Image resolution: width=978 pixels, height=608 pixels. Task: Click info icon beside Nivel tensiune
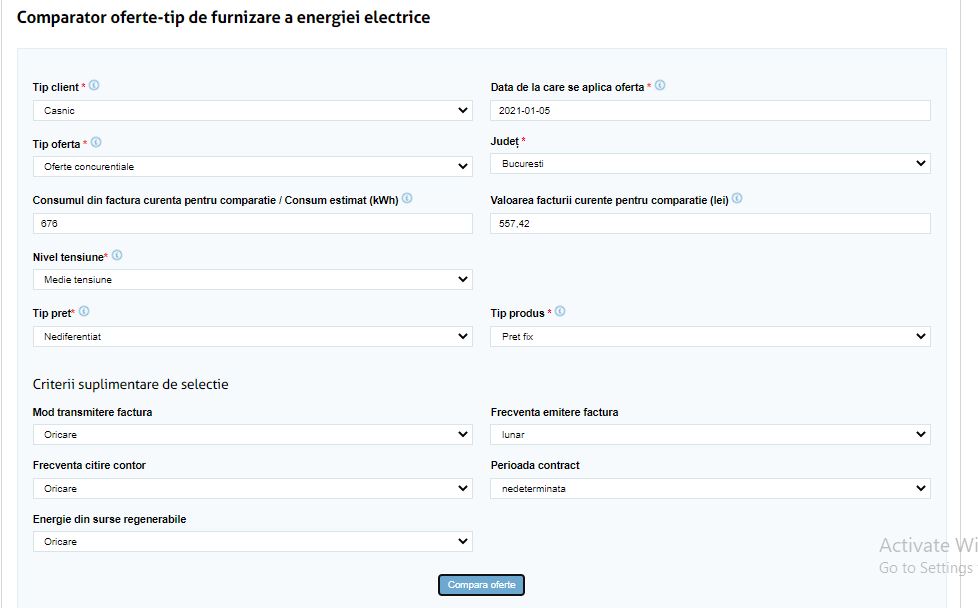[x=117, y=255]
